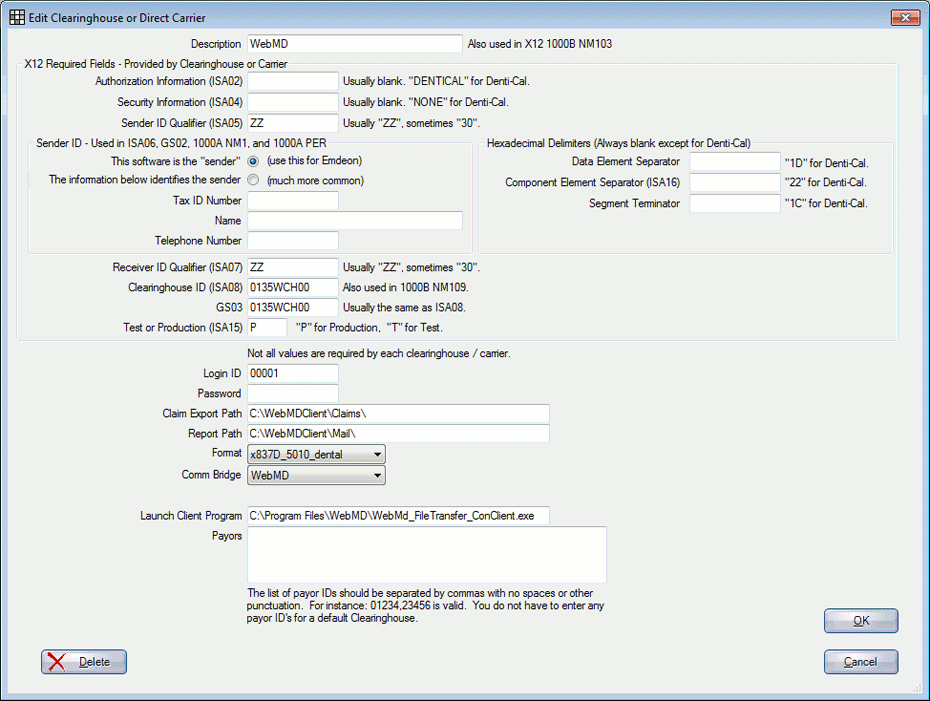Click the Test or Production (ISA15) box
This screenshot has height=701, width=930.
point(267,327)
